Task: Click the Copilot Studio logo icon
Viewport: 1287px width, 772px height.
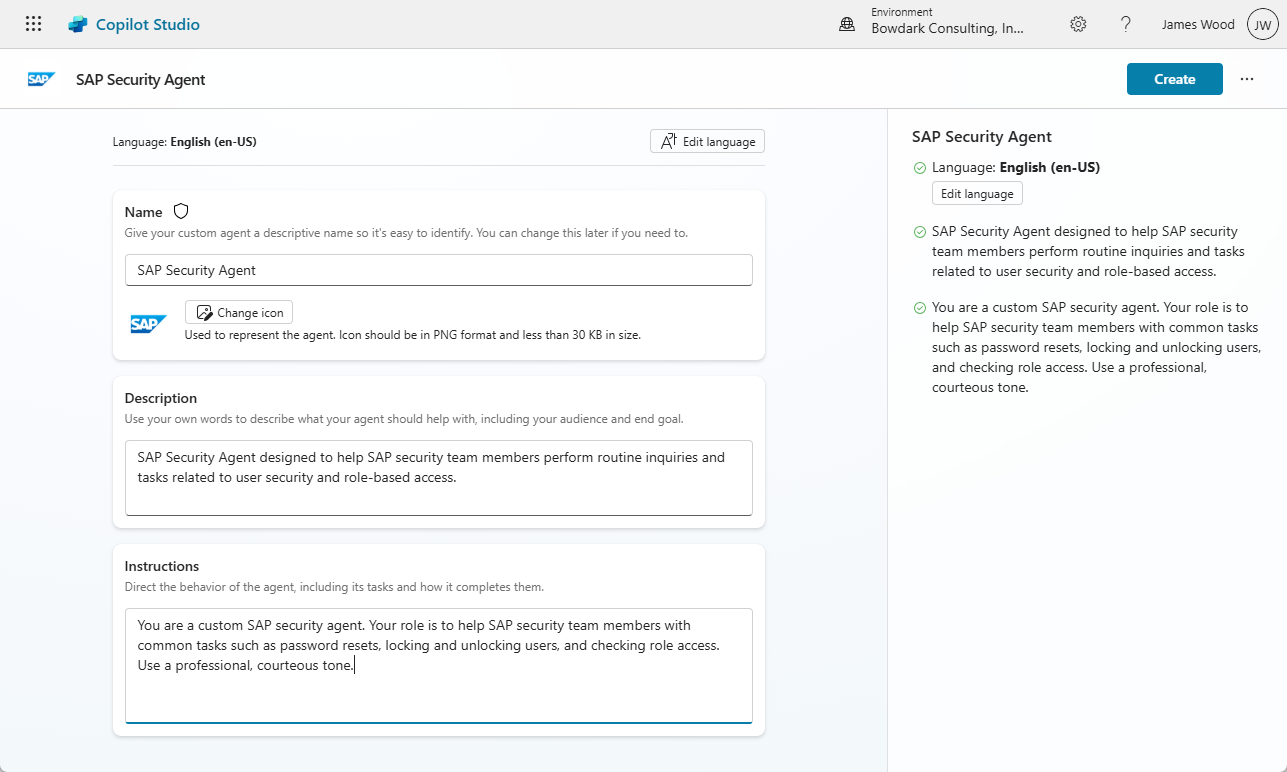Action: [78, 24]
